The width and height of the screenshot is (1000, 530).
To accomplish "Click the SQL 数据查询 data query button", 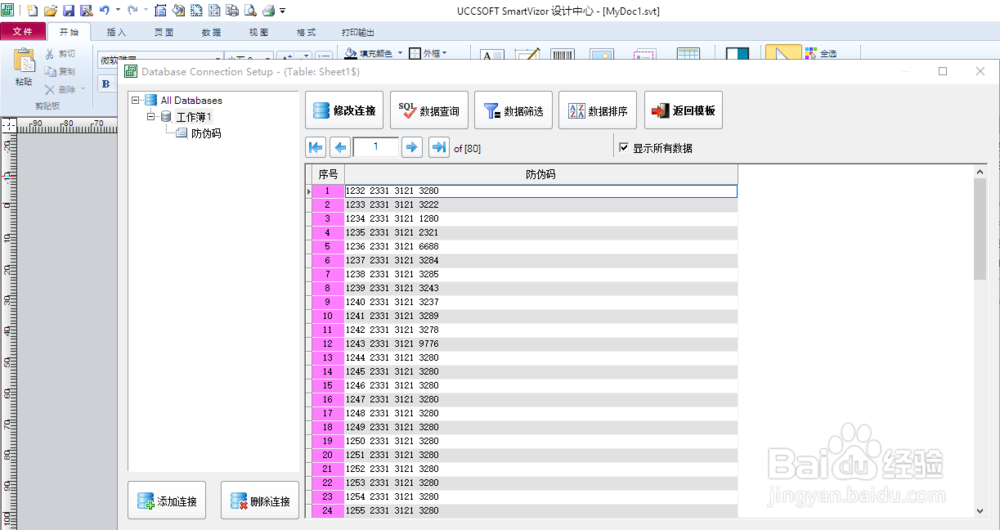I will [x=429, y=110].
